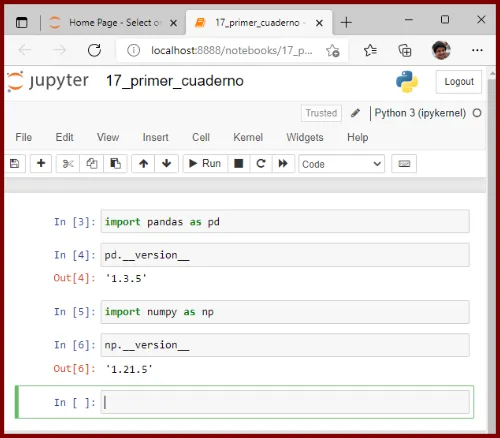This screenshot has width=500, height=438.
Task: Restart kernel and run all fast-forward icon
Action: 283,164
